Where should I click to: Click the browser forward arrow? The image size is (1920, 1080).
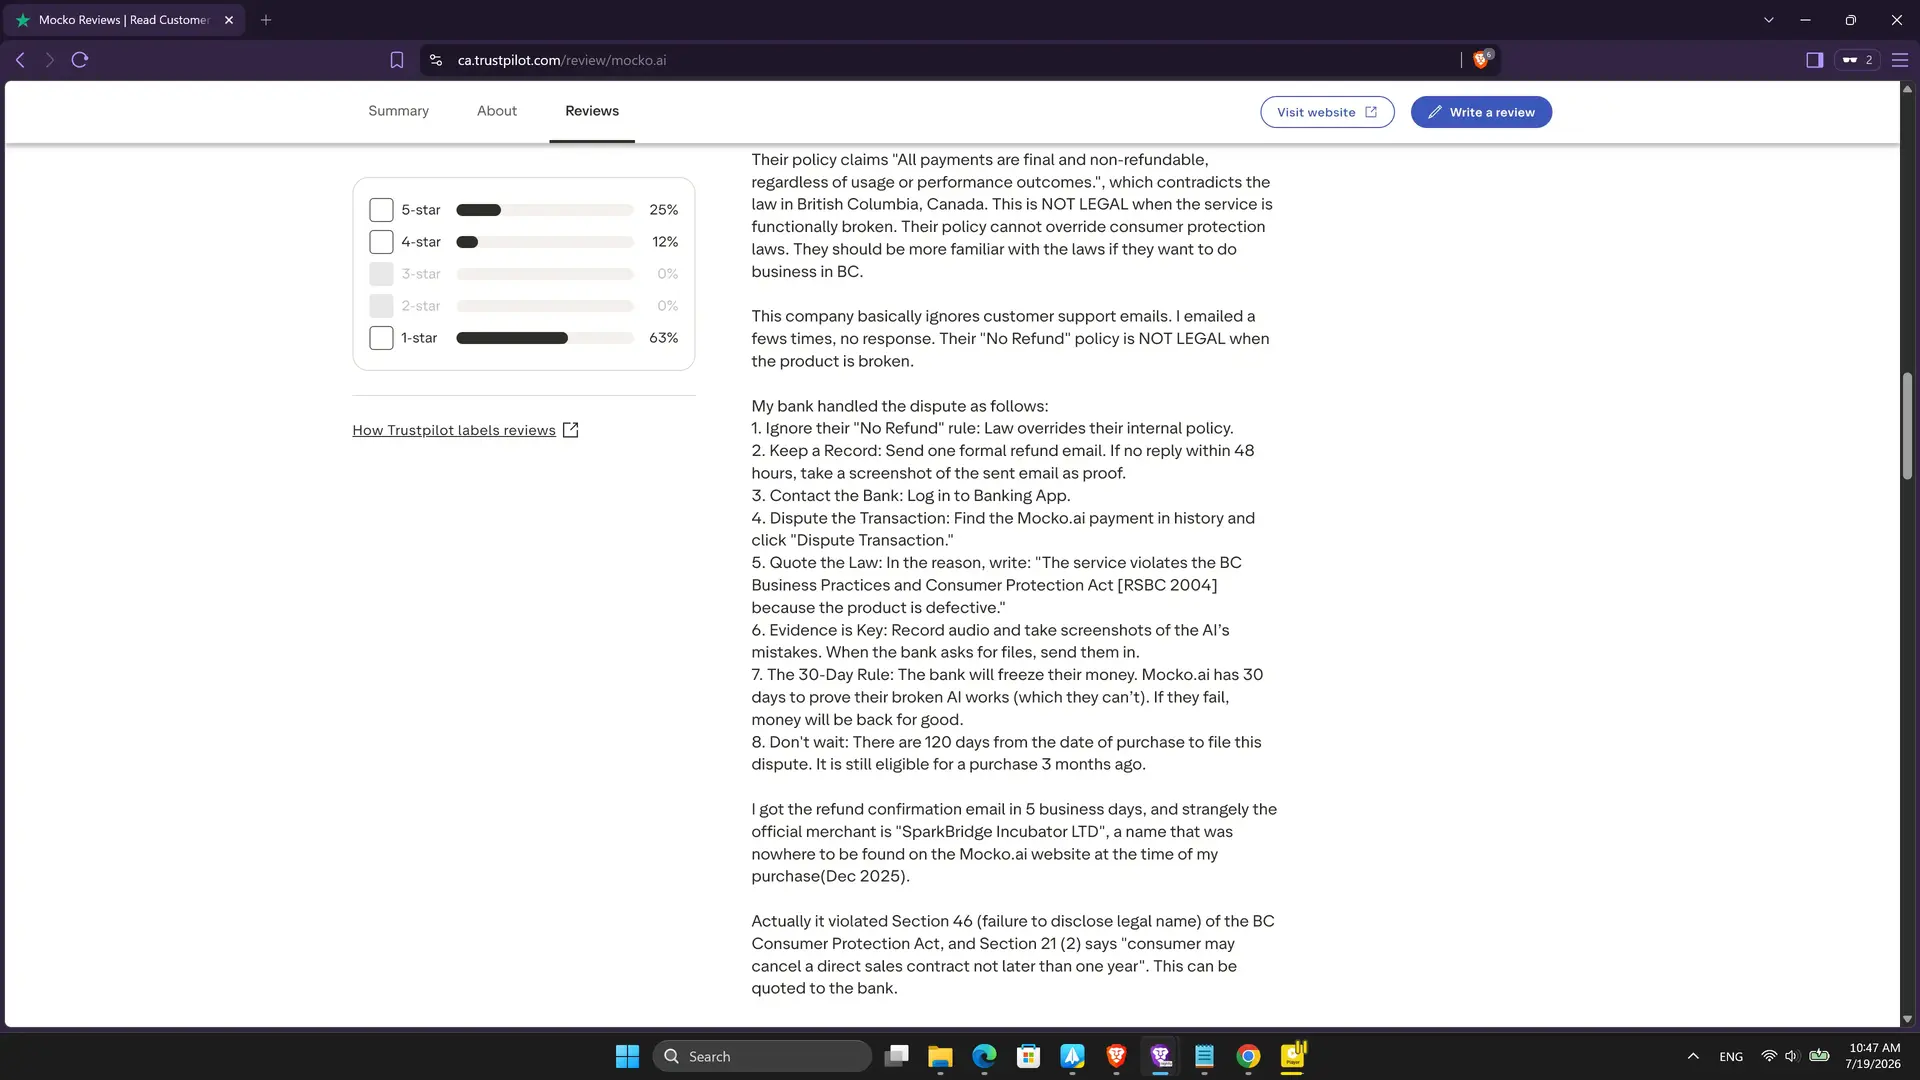[x=49, y=60]
